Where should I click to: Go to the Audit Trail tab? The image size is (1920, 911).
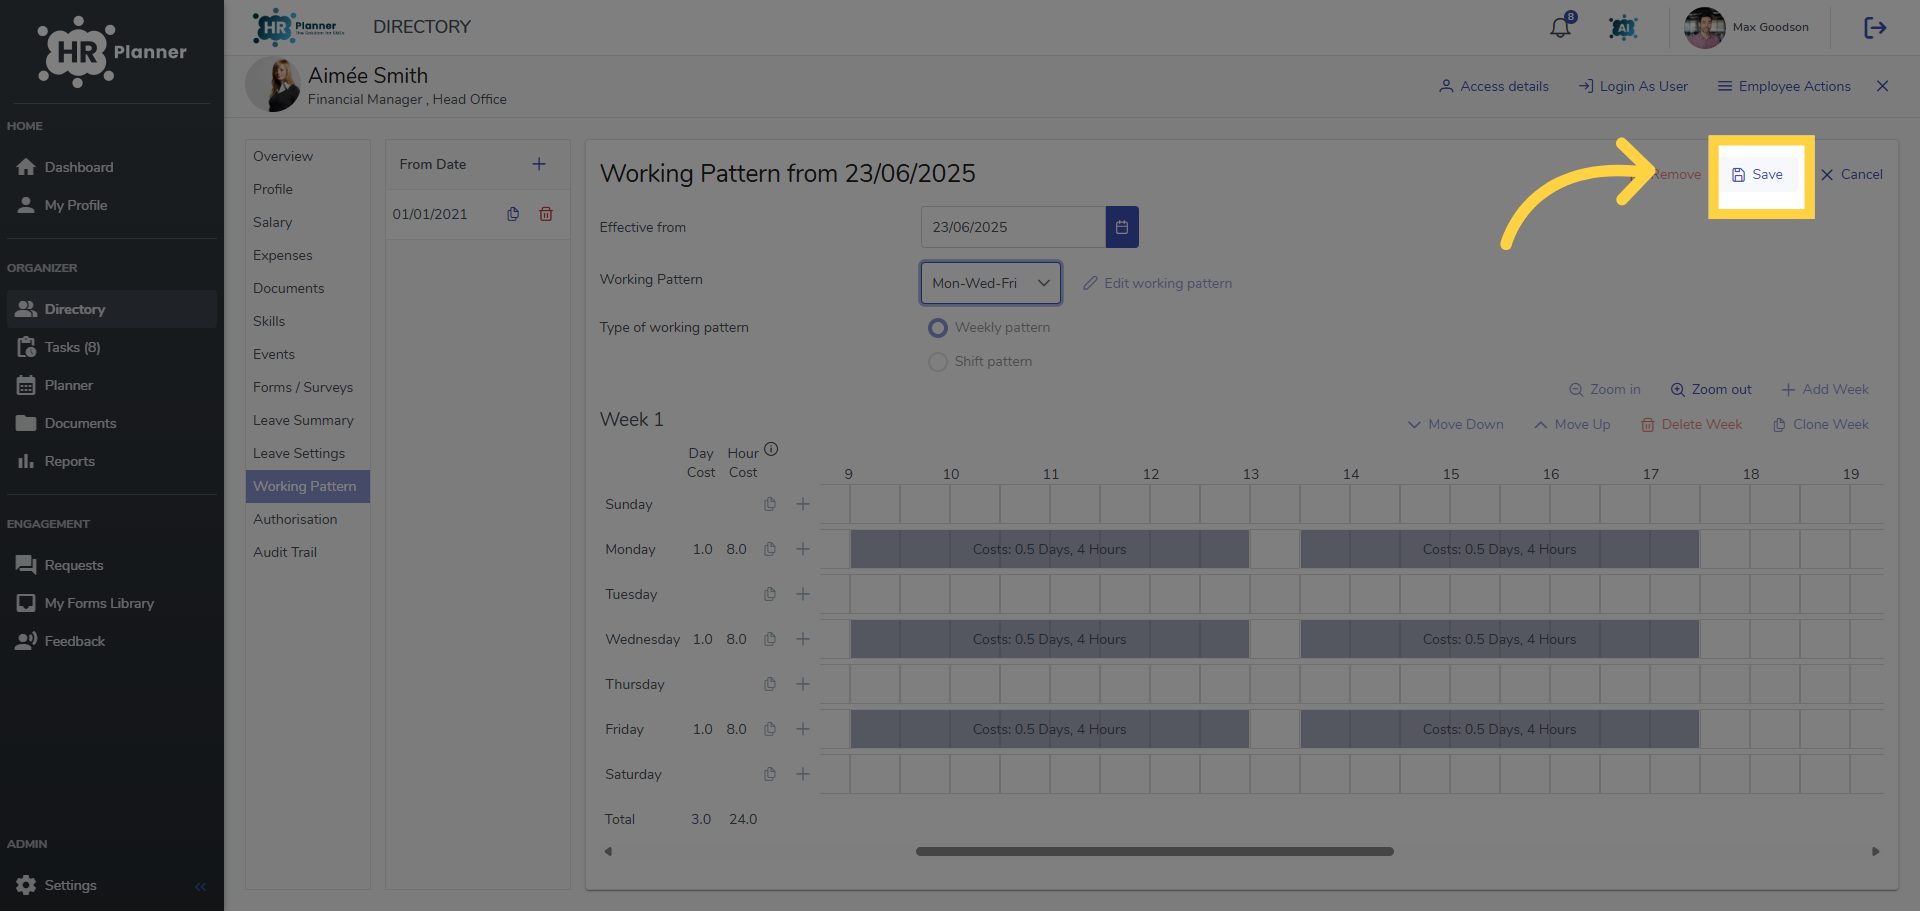[285, 552]
